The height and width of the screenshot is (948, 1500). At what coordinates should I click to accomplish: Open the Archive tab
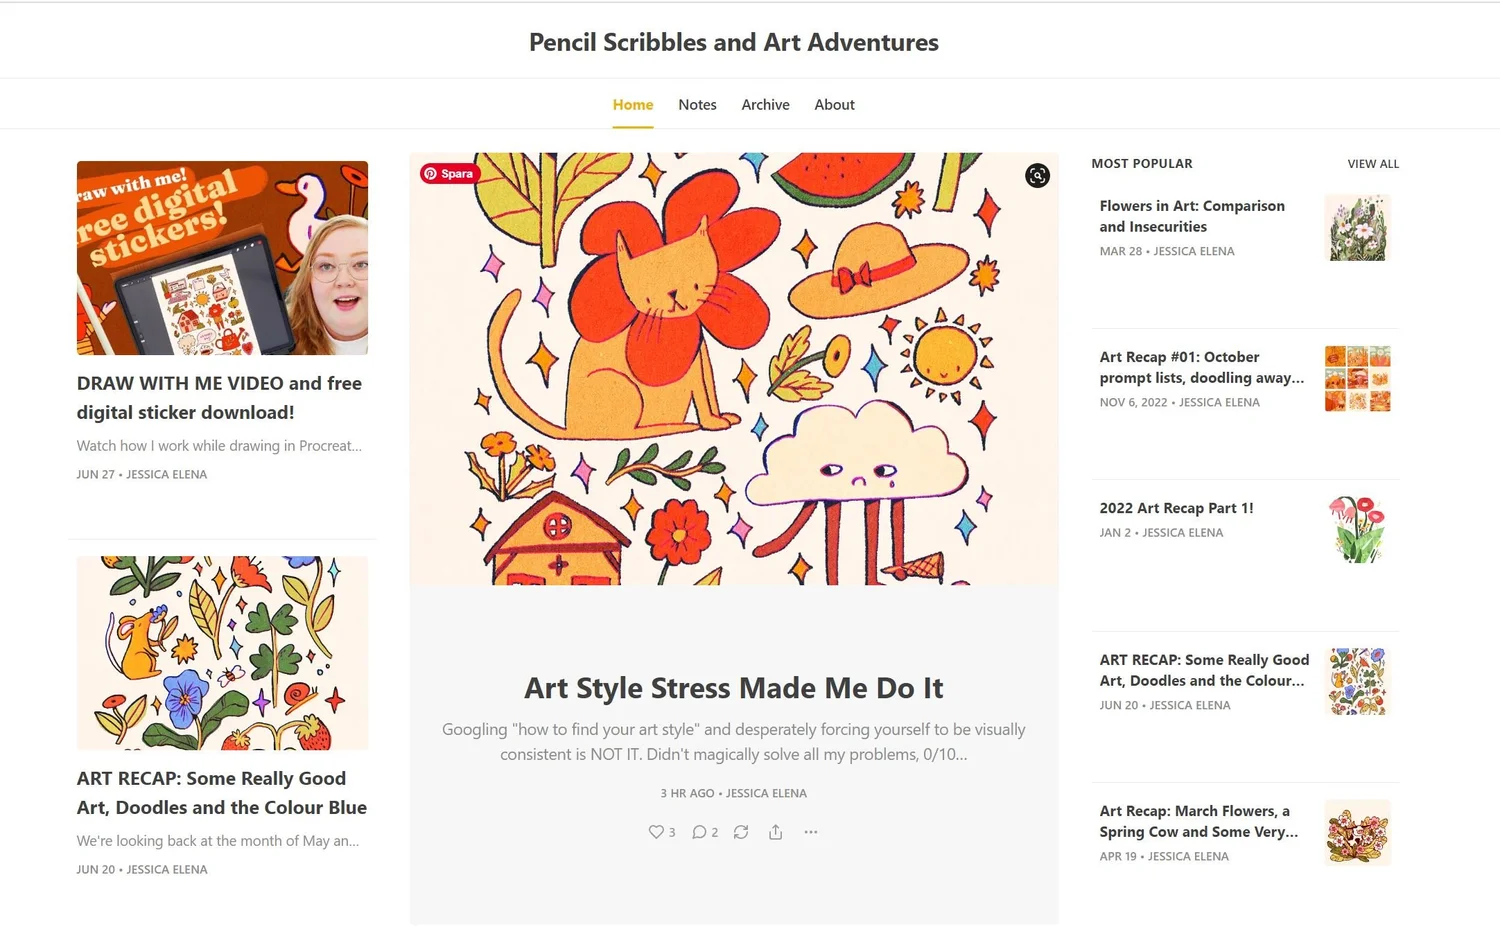tap(765, 105)
